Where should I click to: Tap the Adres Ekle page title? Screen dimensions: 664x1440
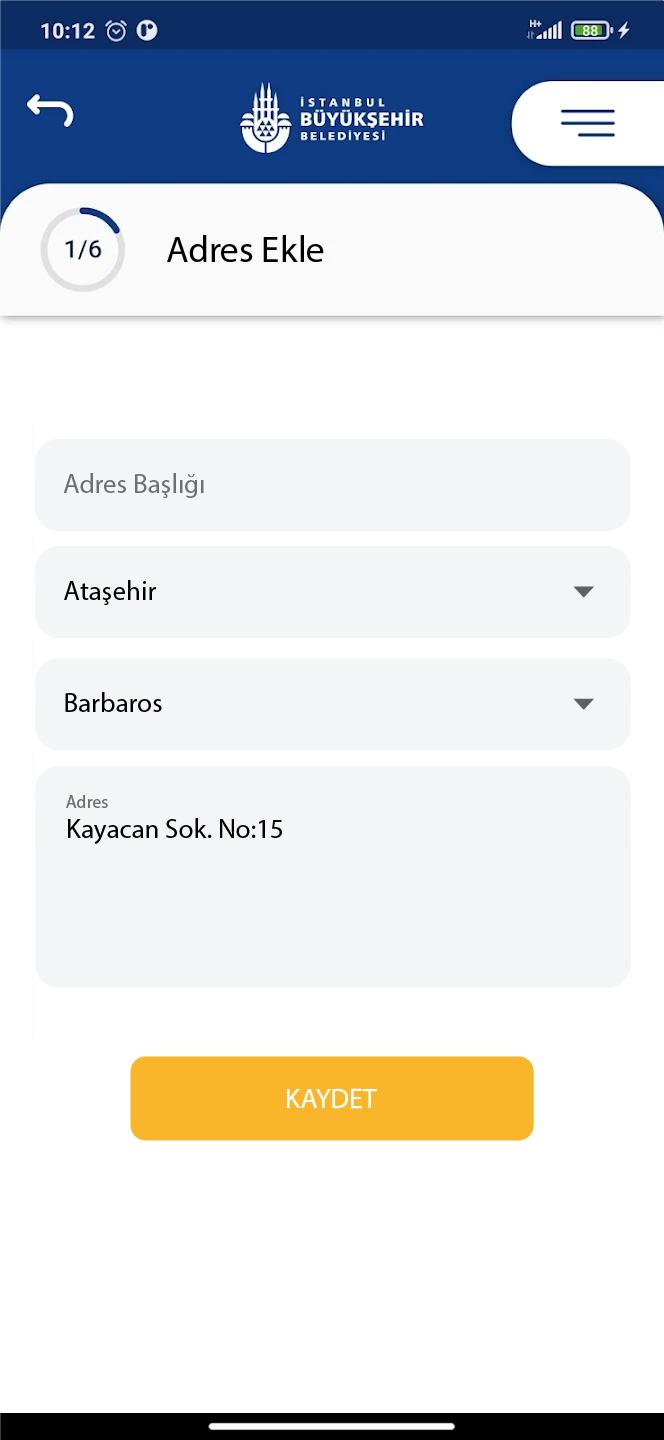click(x=245, y=250)
